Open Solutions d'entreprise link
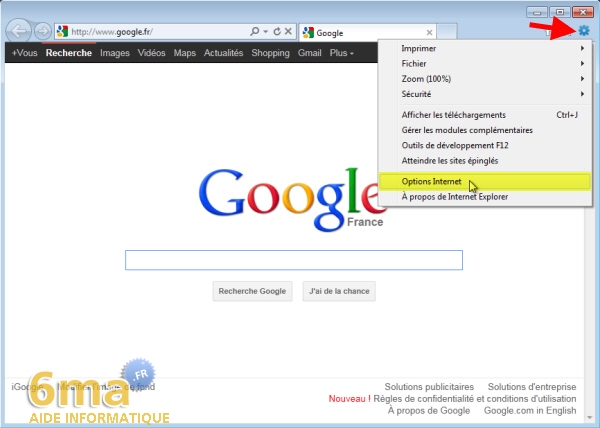 532,387
